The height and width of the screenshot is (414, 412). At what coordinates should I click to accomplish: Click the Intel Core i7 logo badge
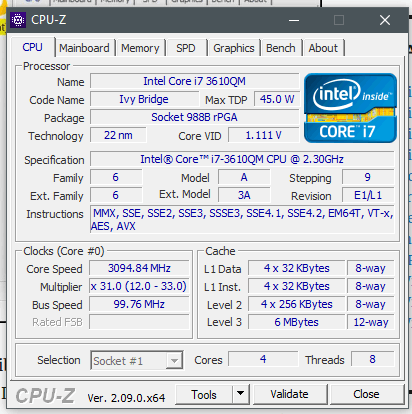point(350,108)
